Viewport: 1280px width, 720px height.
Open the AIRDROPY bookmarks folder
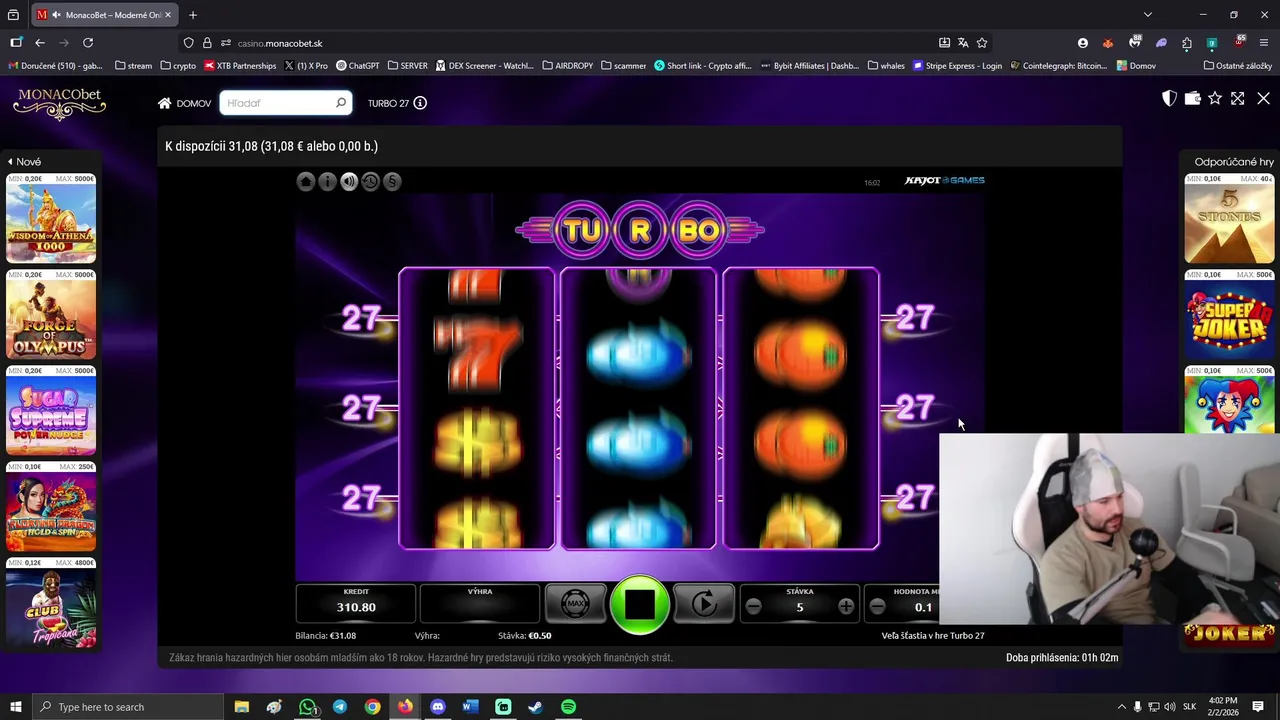[x=568, y=66]
